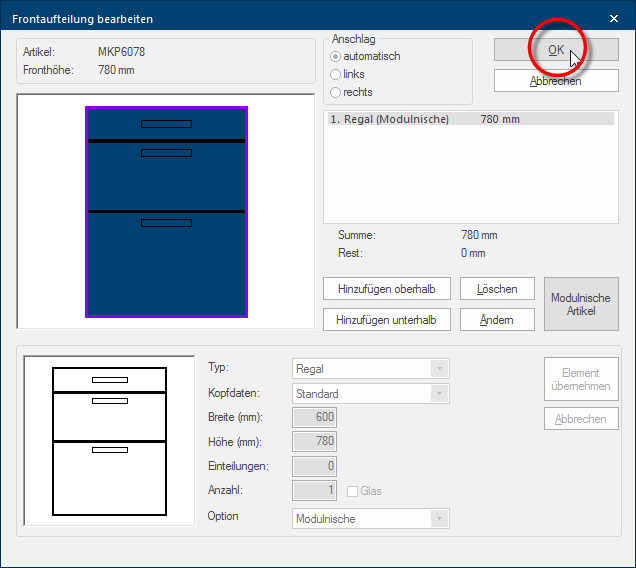Click the blue front preview drawing
This screenshot has width=636, height=568.
pos(166,212)
